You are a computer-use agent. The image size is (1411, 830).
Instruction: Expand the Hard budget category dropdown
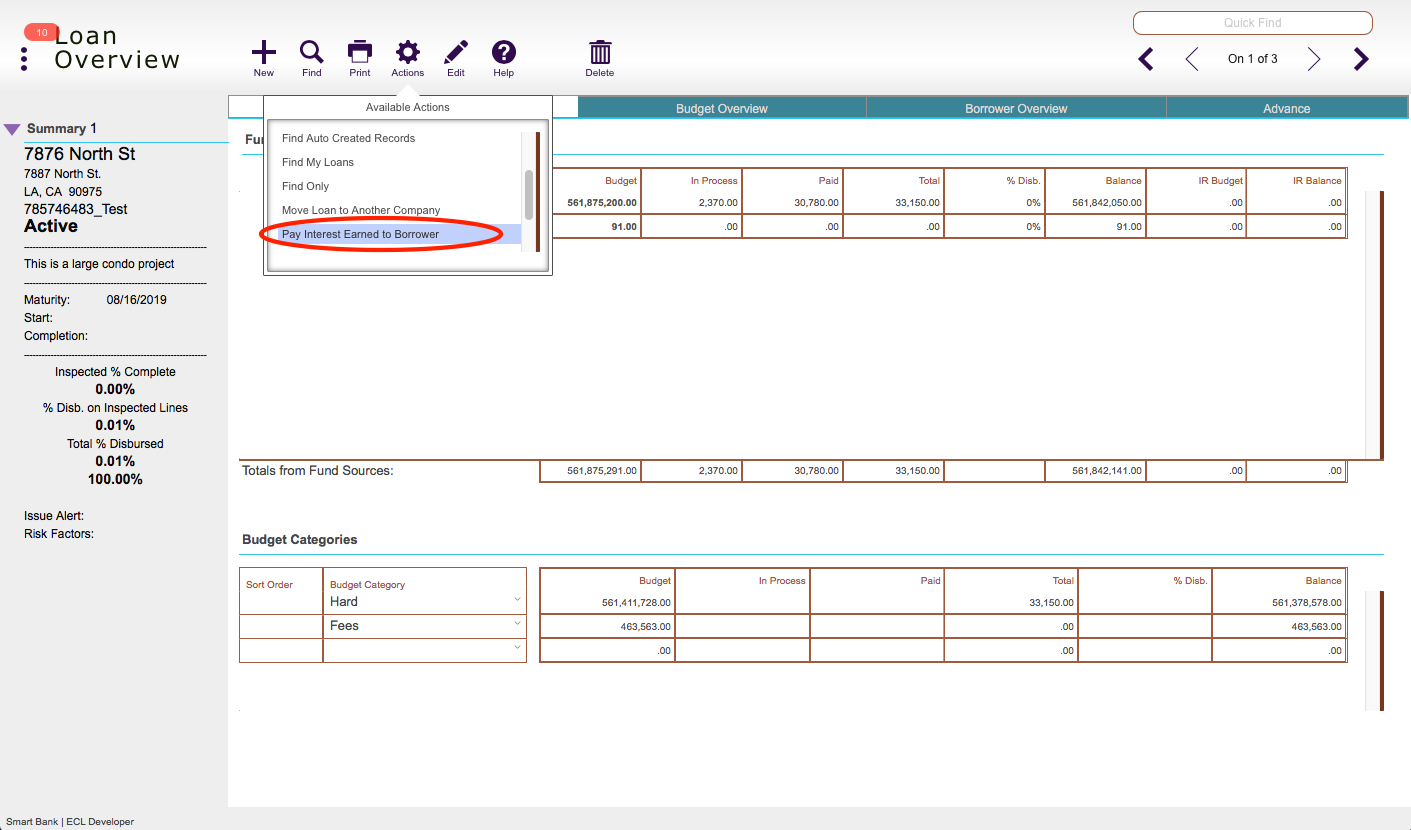click(x=517, y=600)
